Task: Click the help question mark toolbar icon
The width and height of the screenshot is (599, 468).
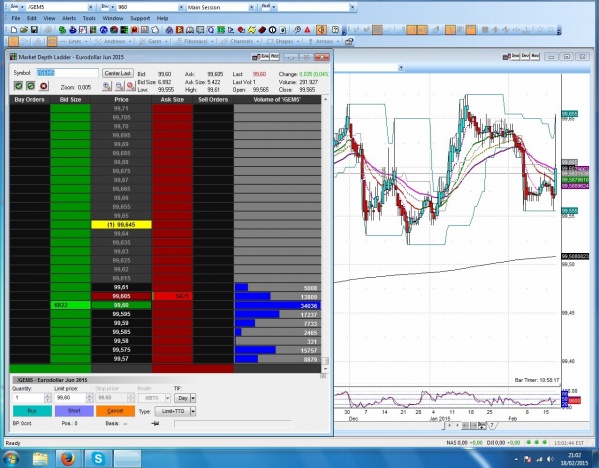Action: pos(335,30)
